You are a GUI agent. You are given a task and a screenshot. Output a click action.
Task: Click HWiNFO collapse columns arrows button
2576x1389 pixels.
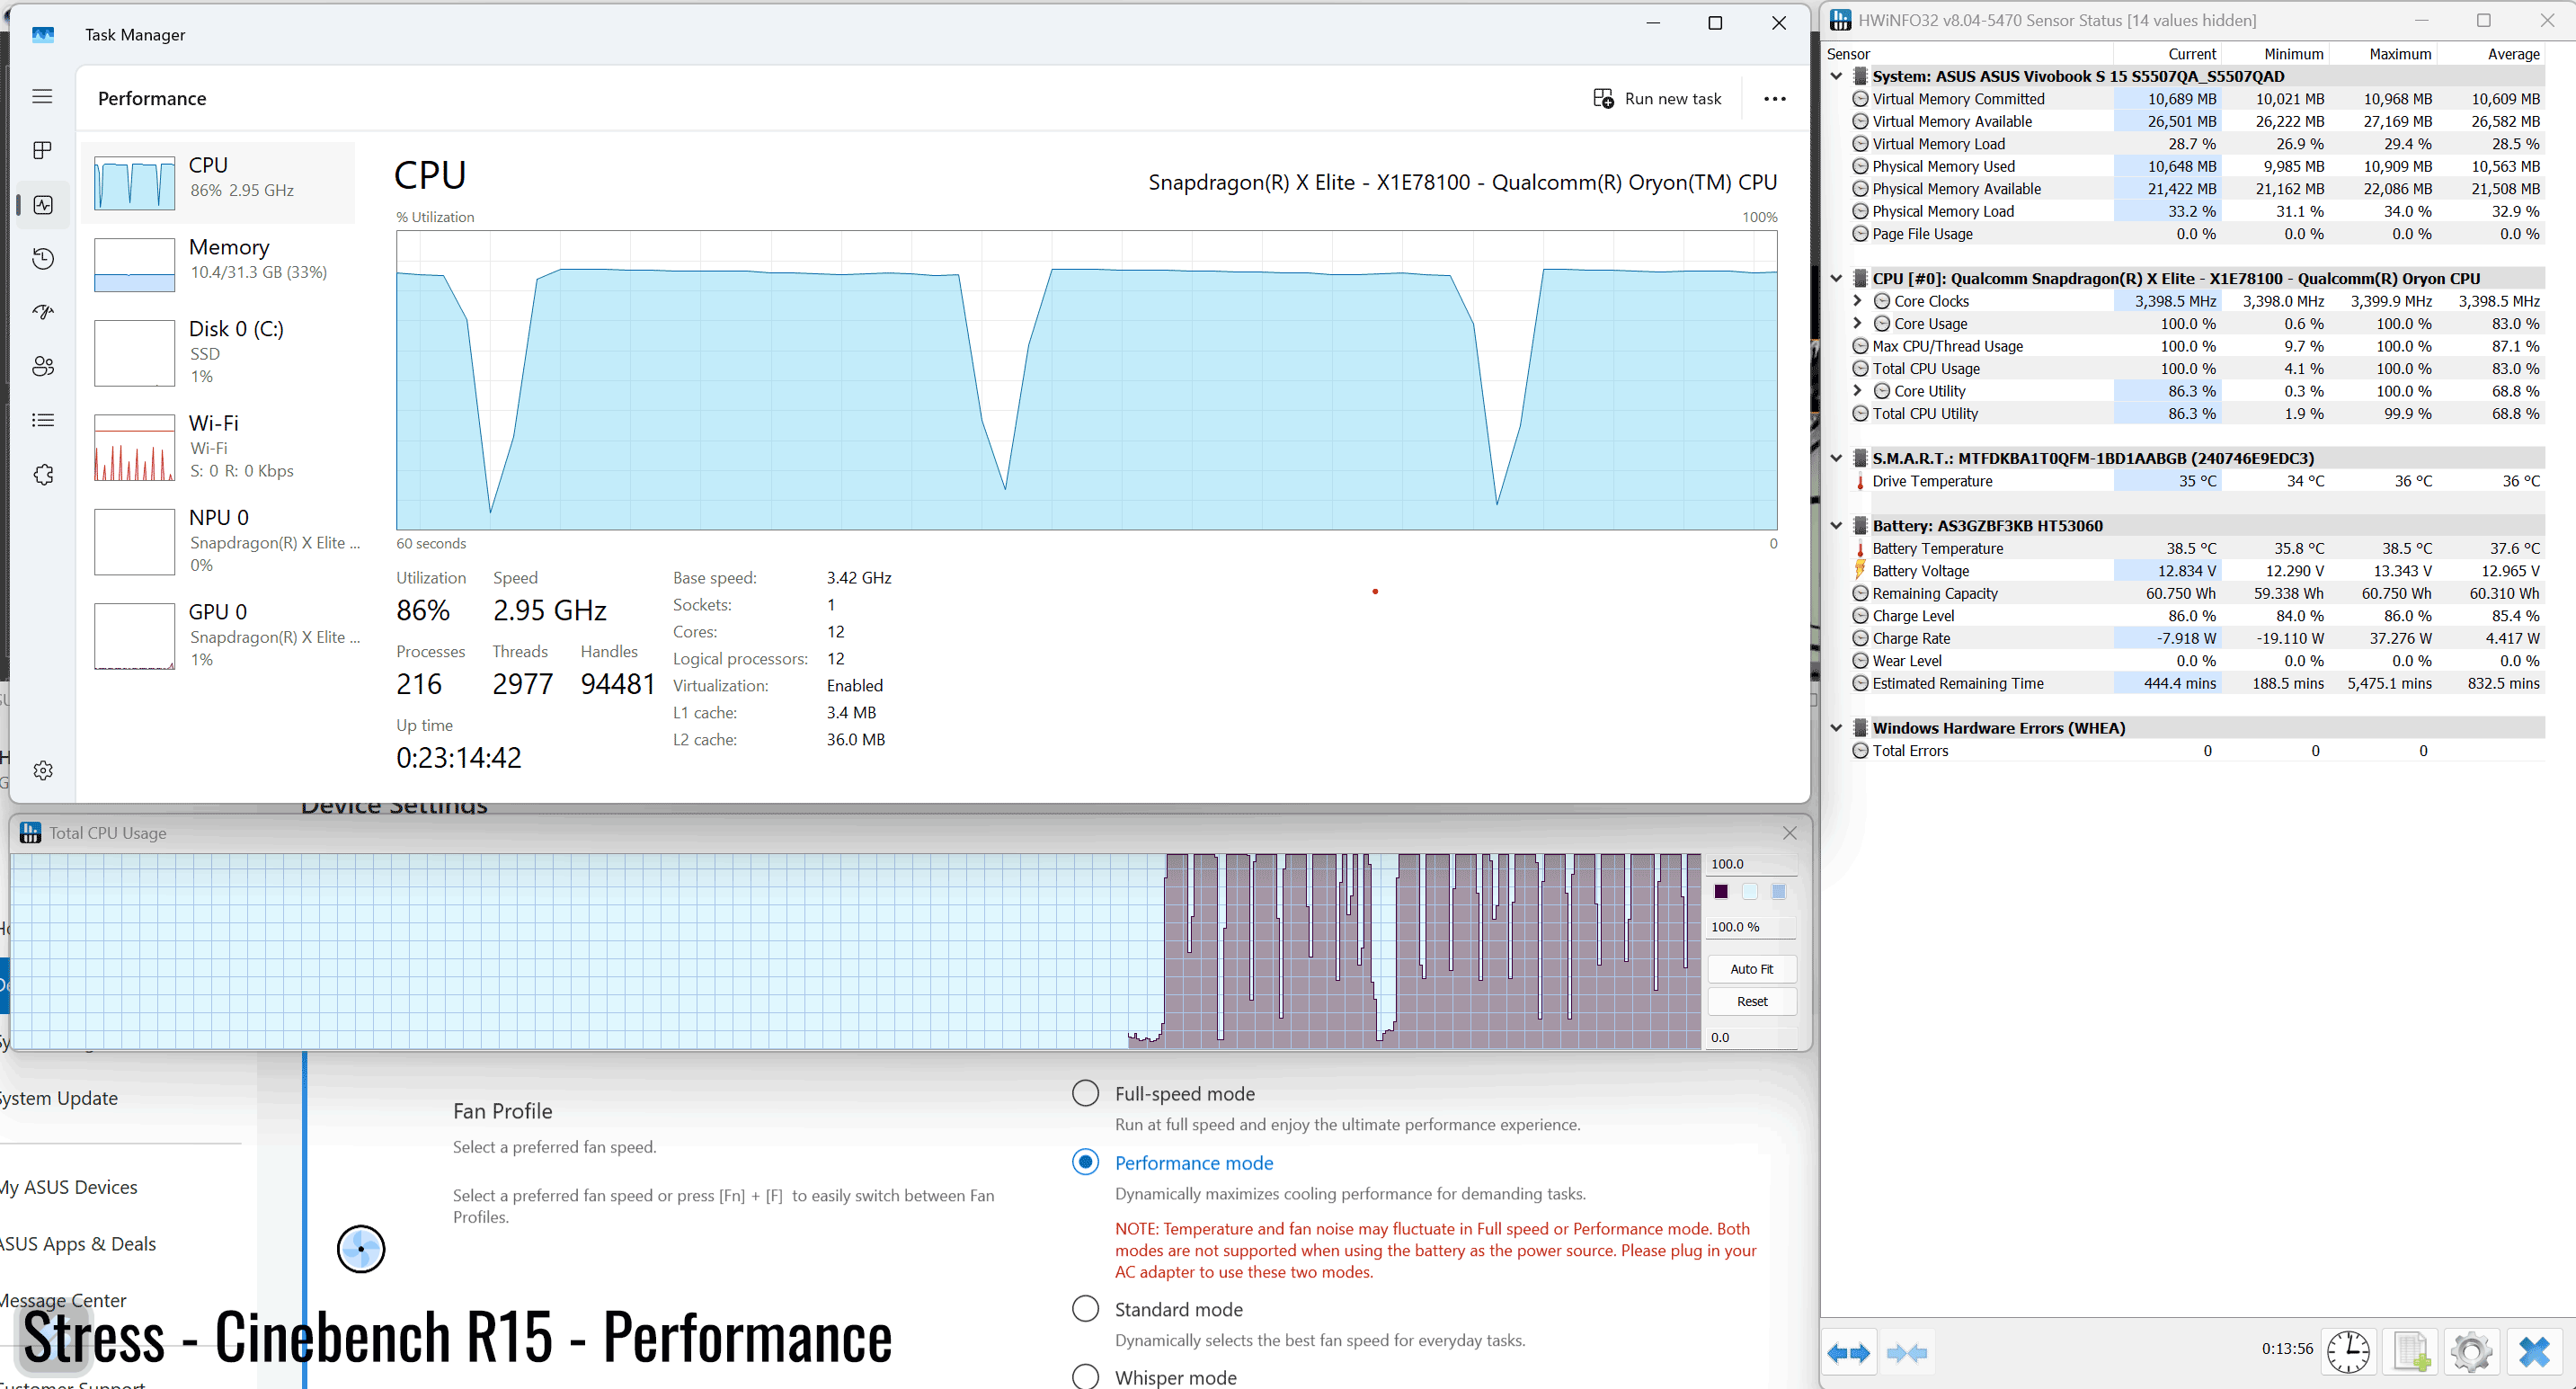pyautogui.click(x=1906, y=1353)
